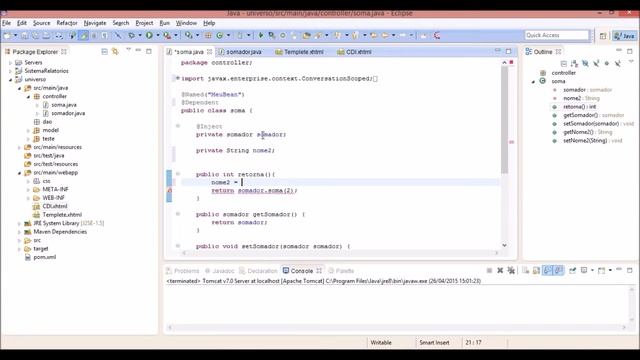Image resolution: width=640 pixels, height=360 pixels.
Task: Click the Quick Access search field
Action: [x=557, y=36]
